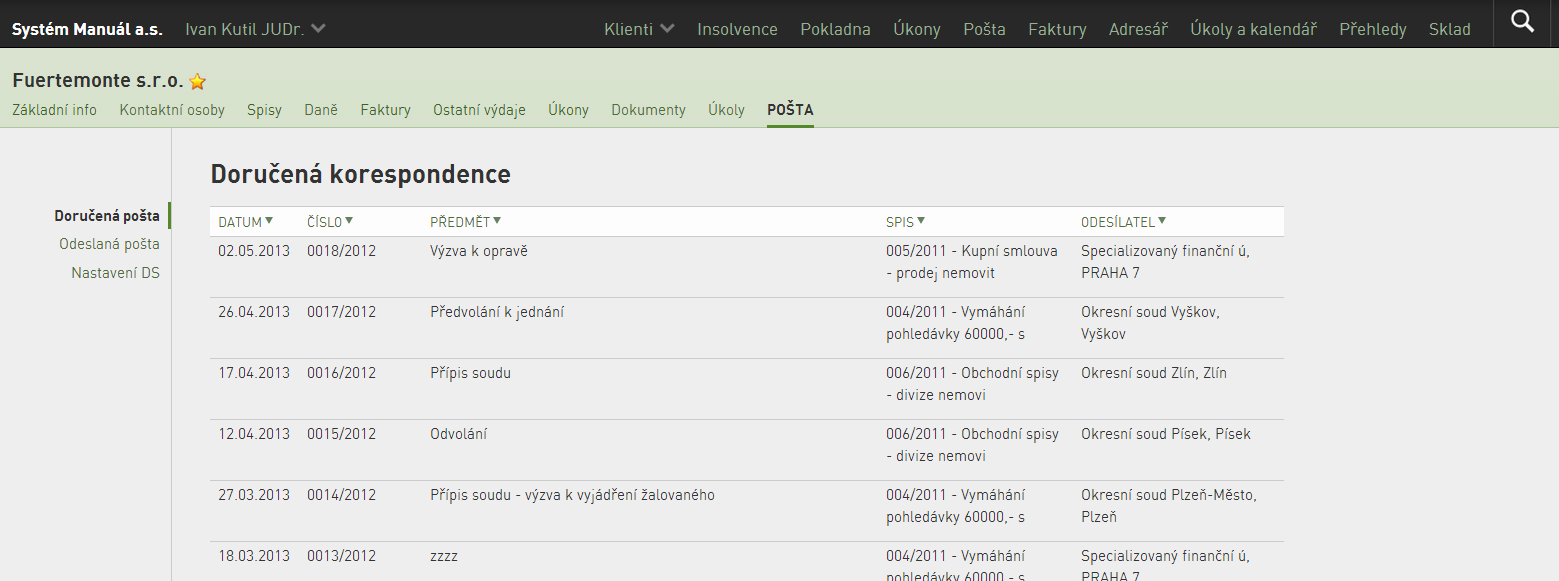Select the Faktury client tab
1559x581 pixels.
coord(385,110)
